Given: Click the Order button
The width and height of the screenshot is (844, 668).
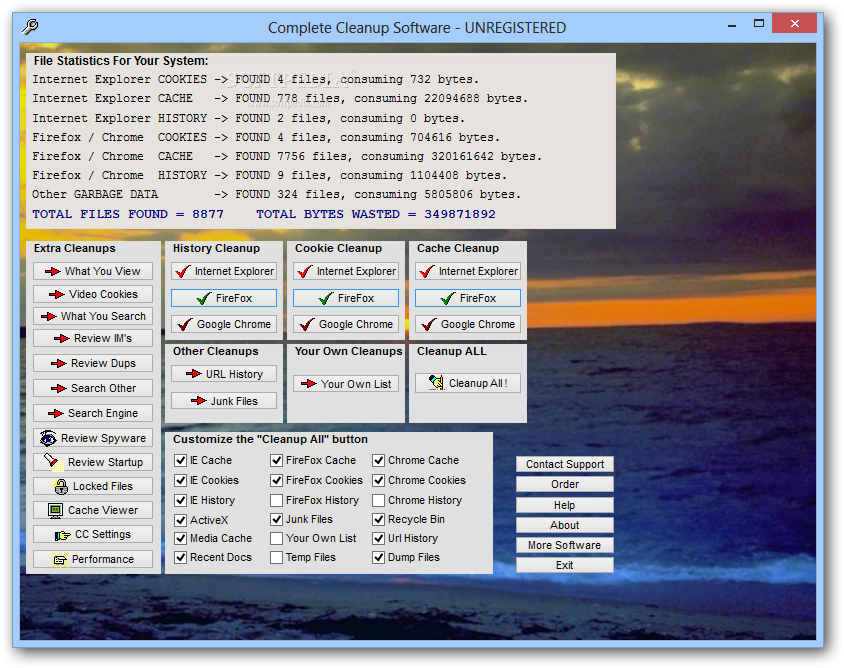Looking at the screenshot, I should point(565,484).
